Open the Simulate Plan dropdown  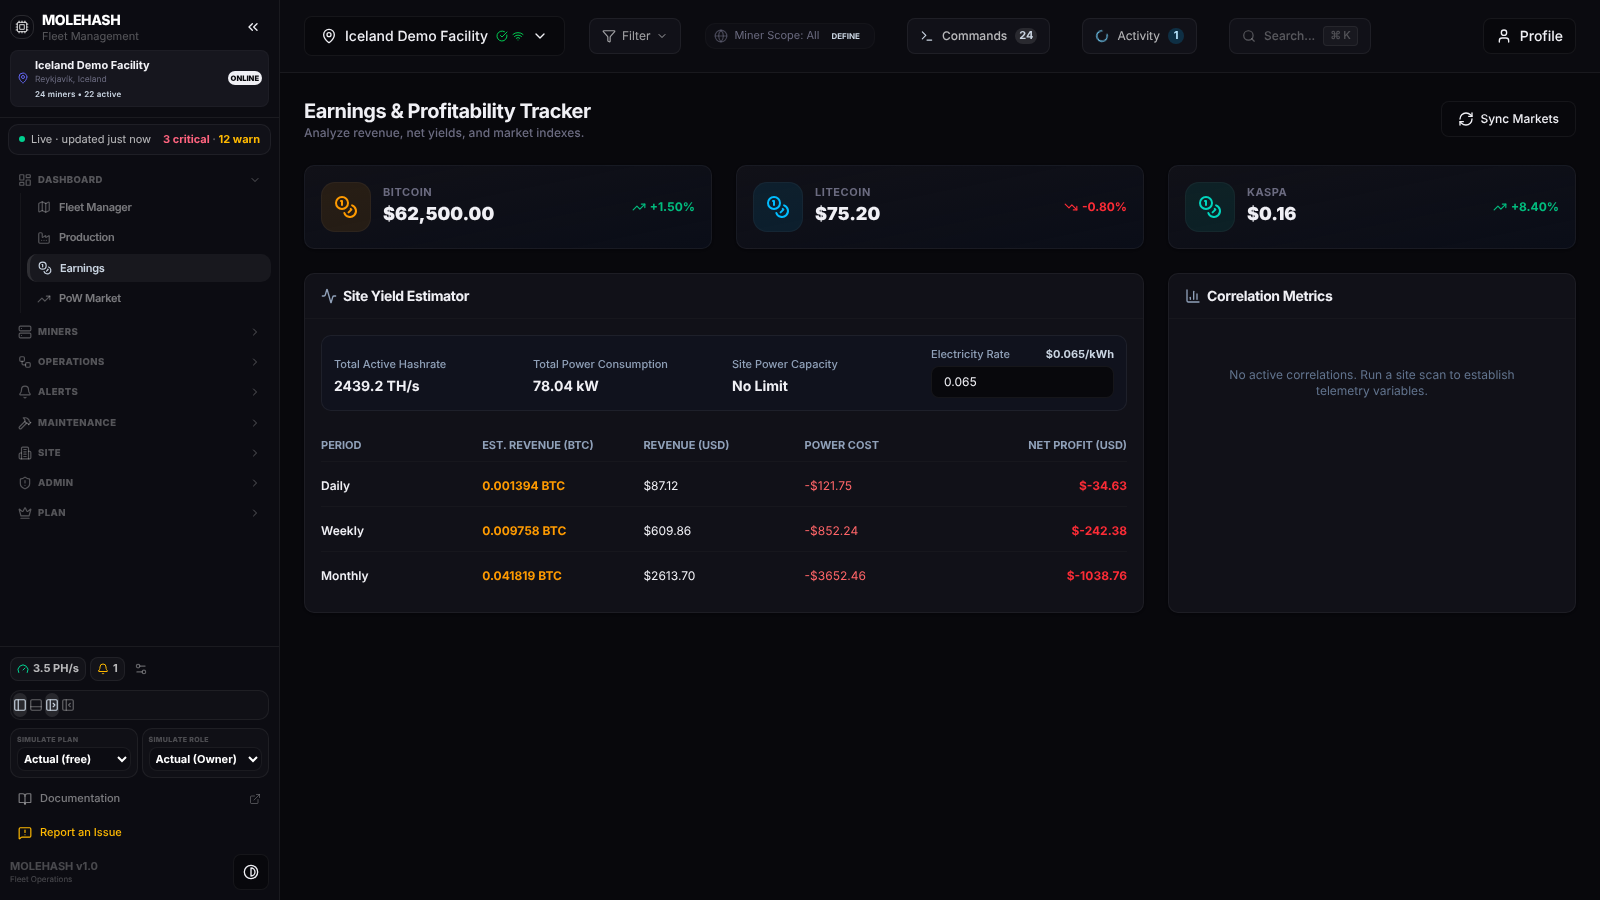click(x=75, y=759)
